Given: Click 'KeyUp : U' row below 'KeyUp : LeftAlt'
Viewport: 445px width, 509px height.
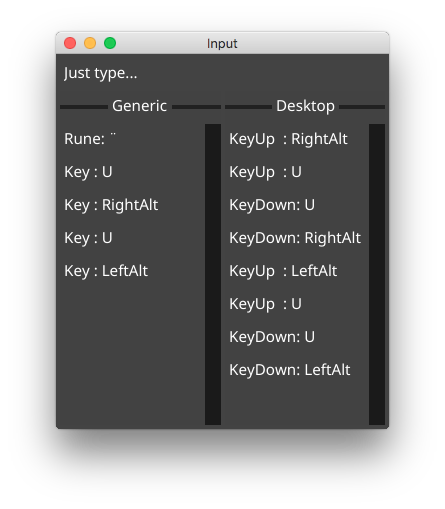Looking at the screenshot, I should [265, 304].
